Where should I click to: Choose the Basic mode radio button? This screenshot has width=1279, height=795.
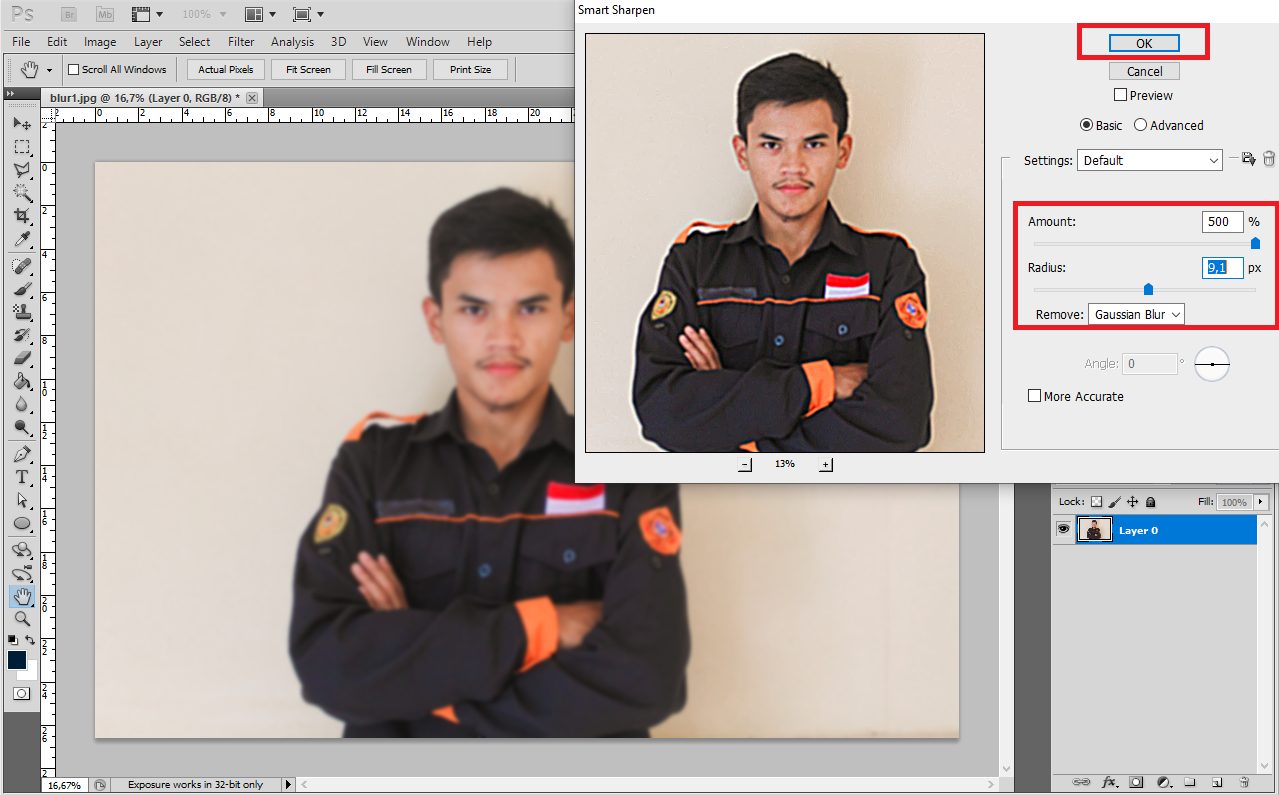coord(1086,125)
